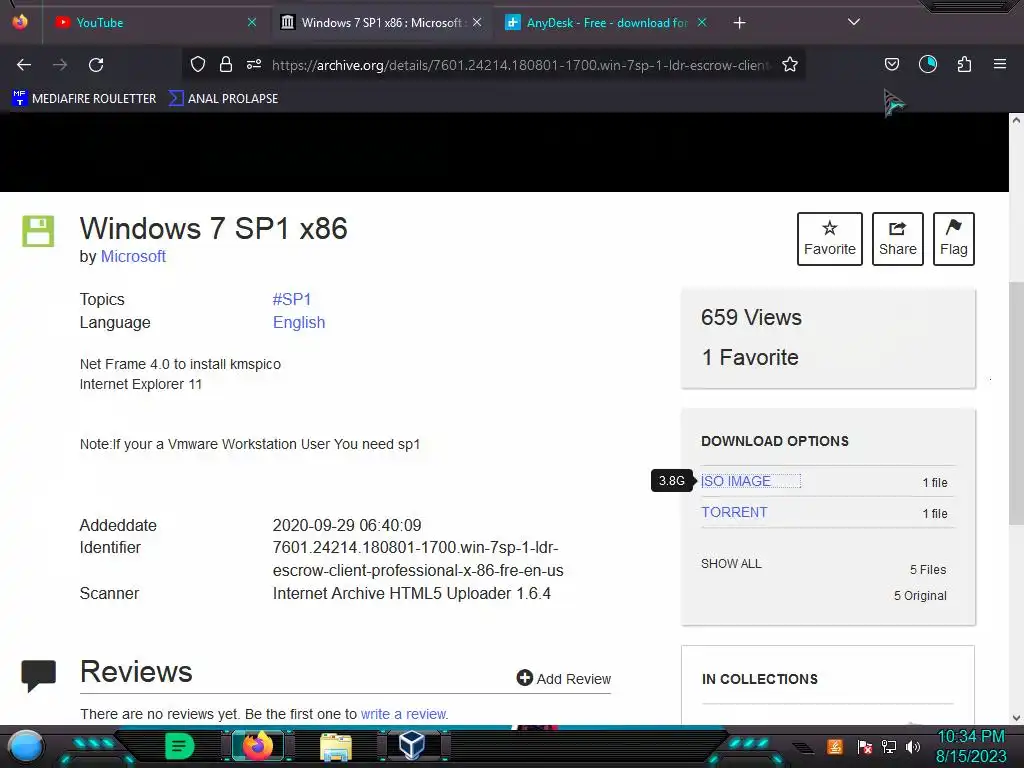Viewport: 1024px width, 768px height.
Task: Open volume speaker tray icon
Action: click(x=913, y=746)
